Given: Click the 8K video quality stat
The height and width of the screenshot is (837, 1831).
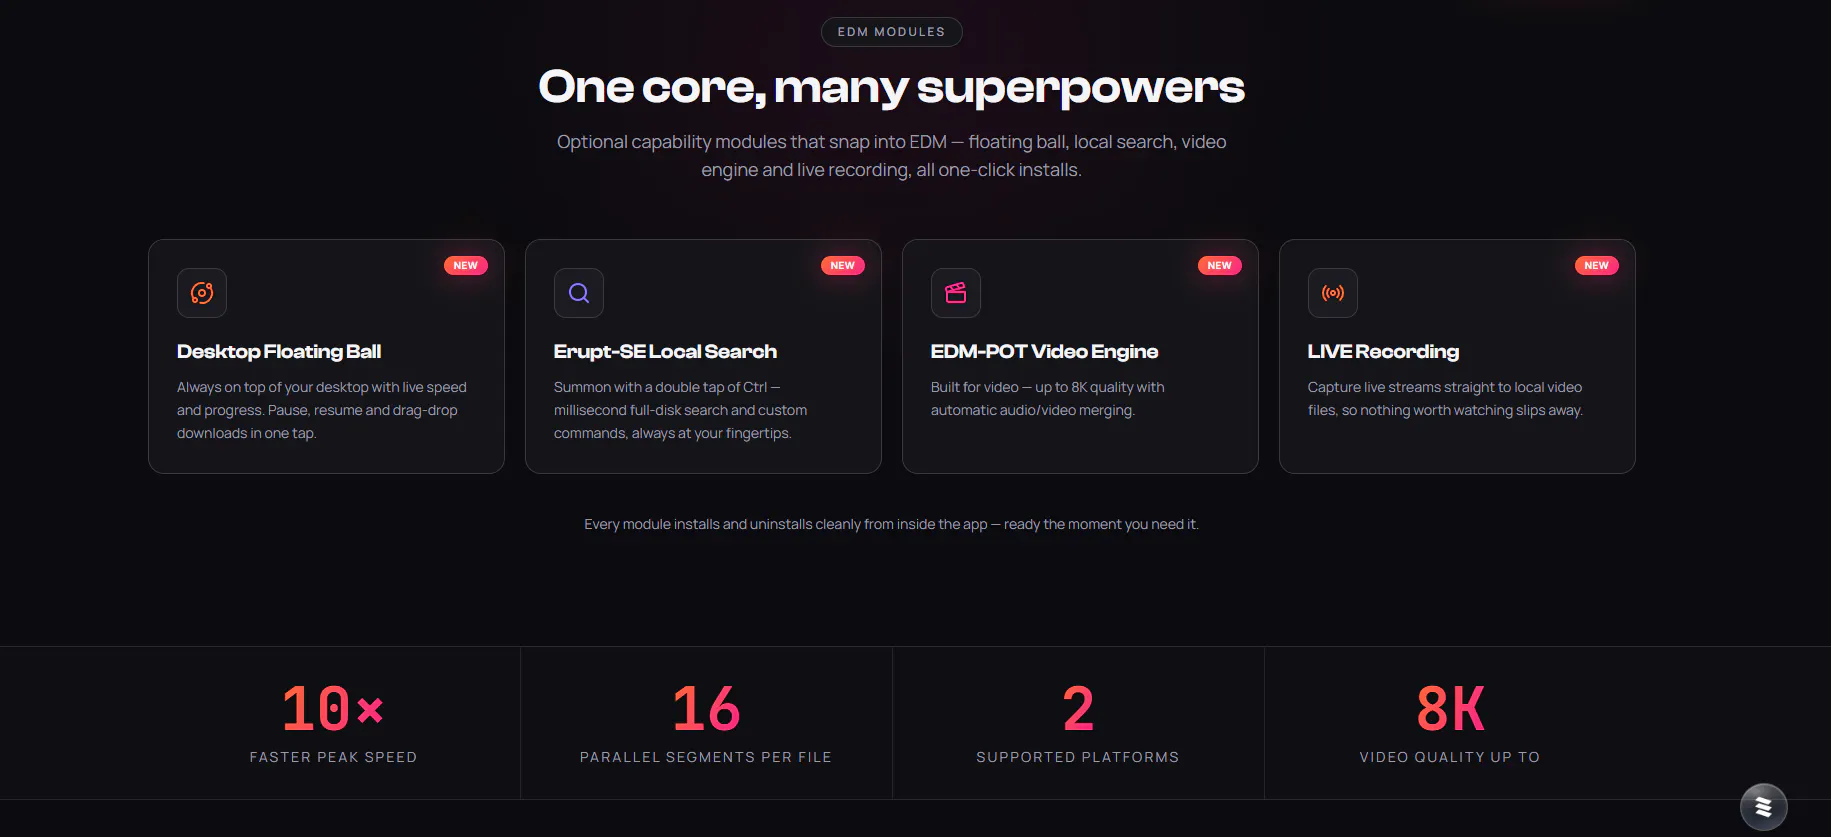Looking at the screenshot, I should click(1450, 723).
